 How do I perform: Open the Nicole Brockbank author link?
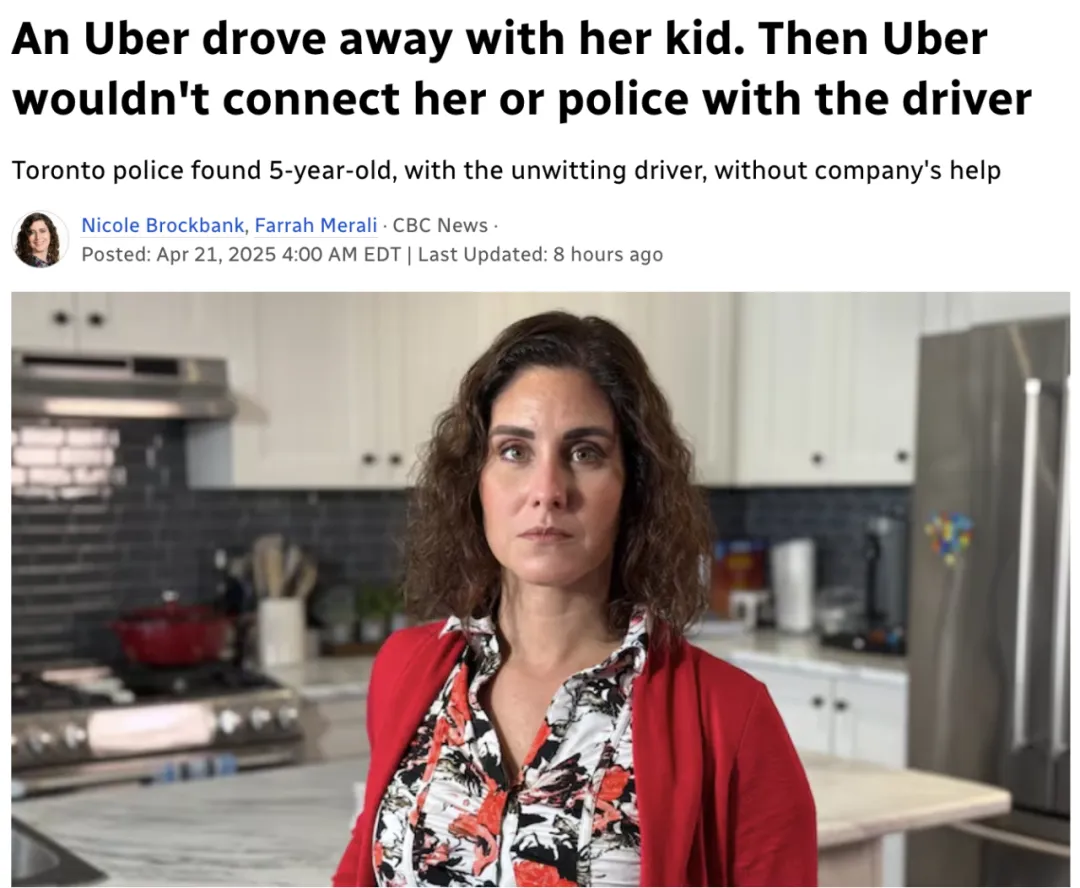click(x=163, y=225)
